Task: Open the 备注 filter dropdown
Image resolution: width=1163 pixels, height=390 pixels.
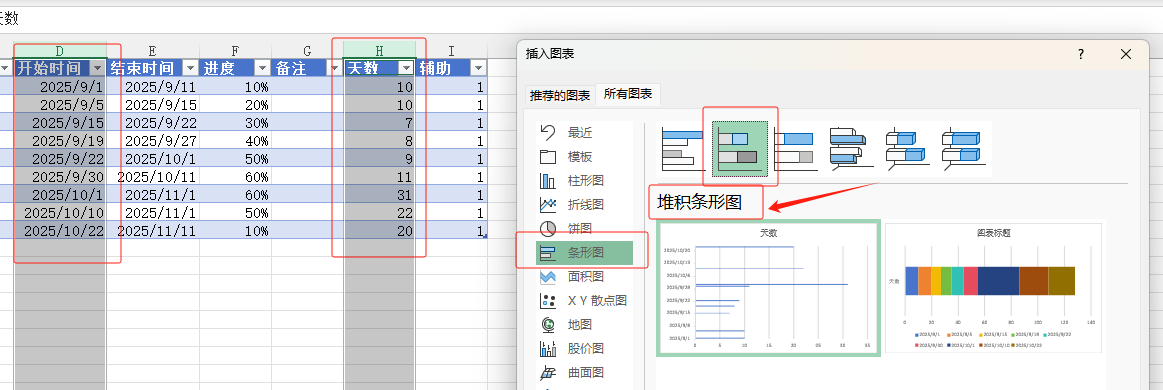Action: (334, 68)
